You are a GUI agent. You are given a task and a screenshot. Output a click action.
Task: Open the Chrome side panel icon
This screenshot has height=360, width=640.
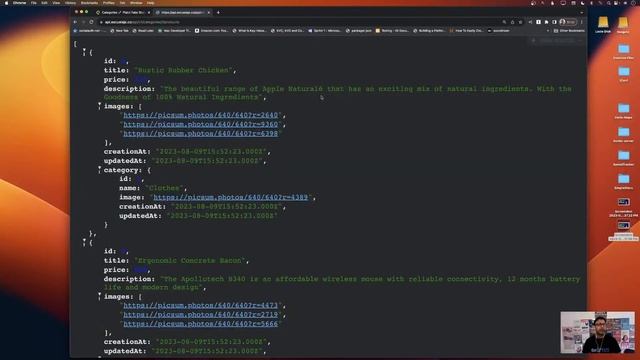click(x=554, y=22)
